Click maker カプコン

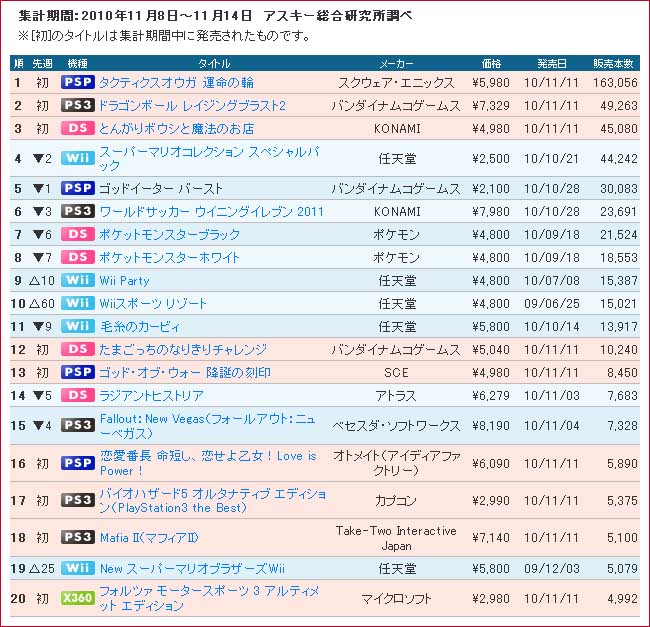396,501
